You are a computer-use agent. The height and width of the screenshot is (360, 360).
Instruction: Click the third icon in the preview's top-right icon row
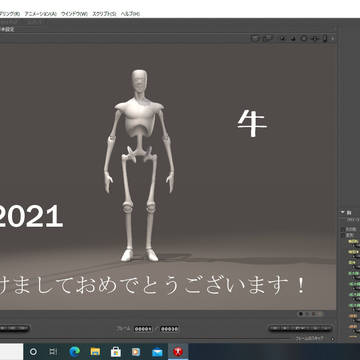283,38
